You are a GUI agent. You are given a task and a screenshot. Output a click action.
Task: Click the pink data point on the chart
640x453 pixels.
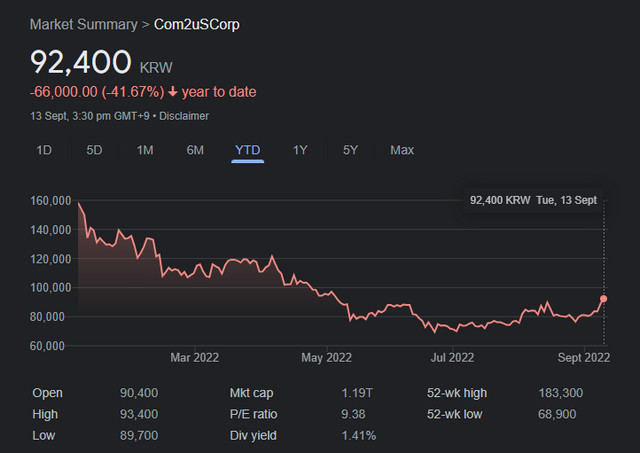pos(603,299)
